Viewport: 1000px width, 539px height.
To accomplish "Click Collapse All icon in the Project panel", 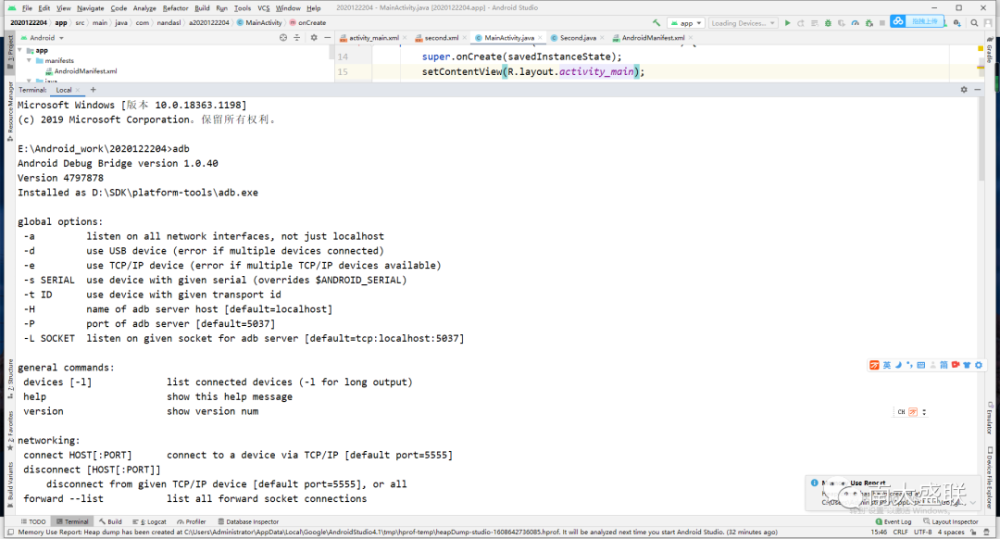I will tap(297, 38).
